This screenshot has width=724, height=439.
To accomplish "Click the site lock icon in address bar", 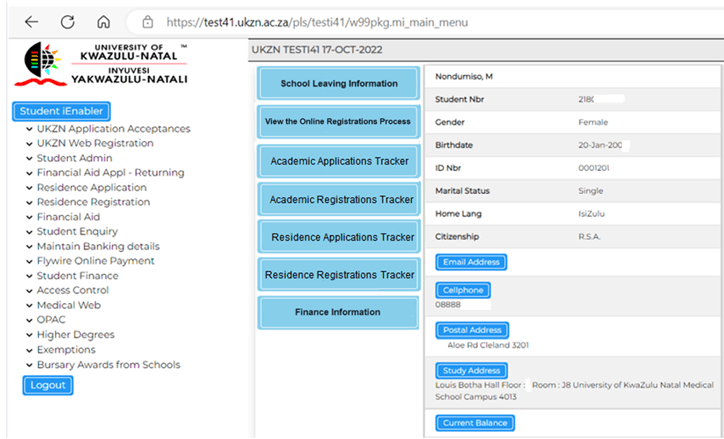I will [147, 21].
